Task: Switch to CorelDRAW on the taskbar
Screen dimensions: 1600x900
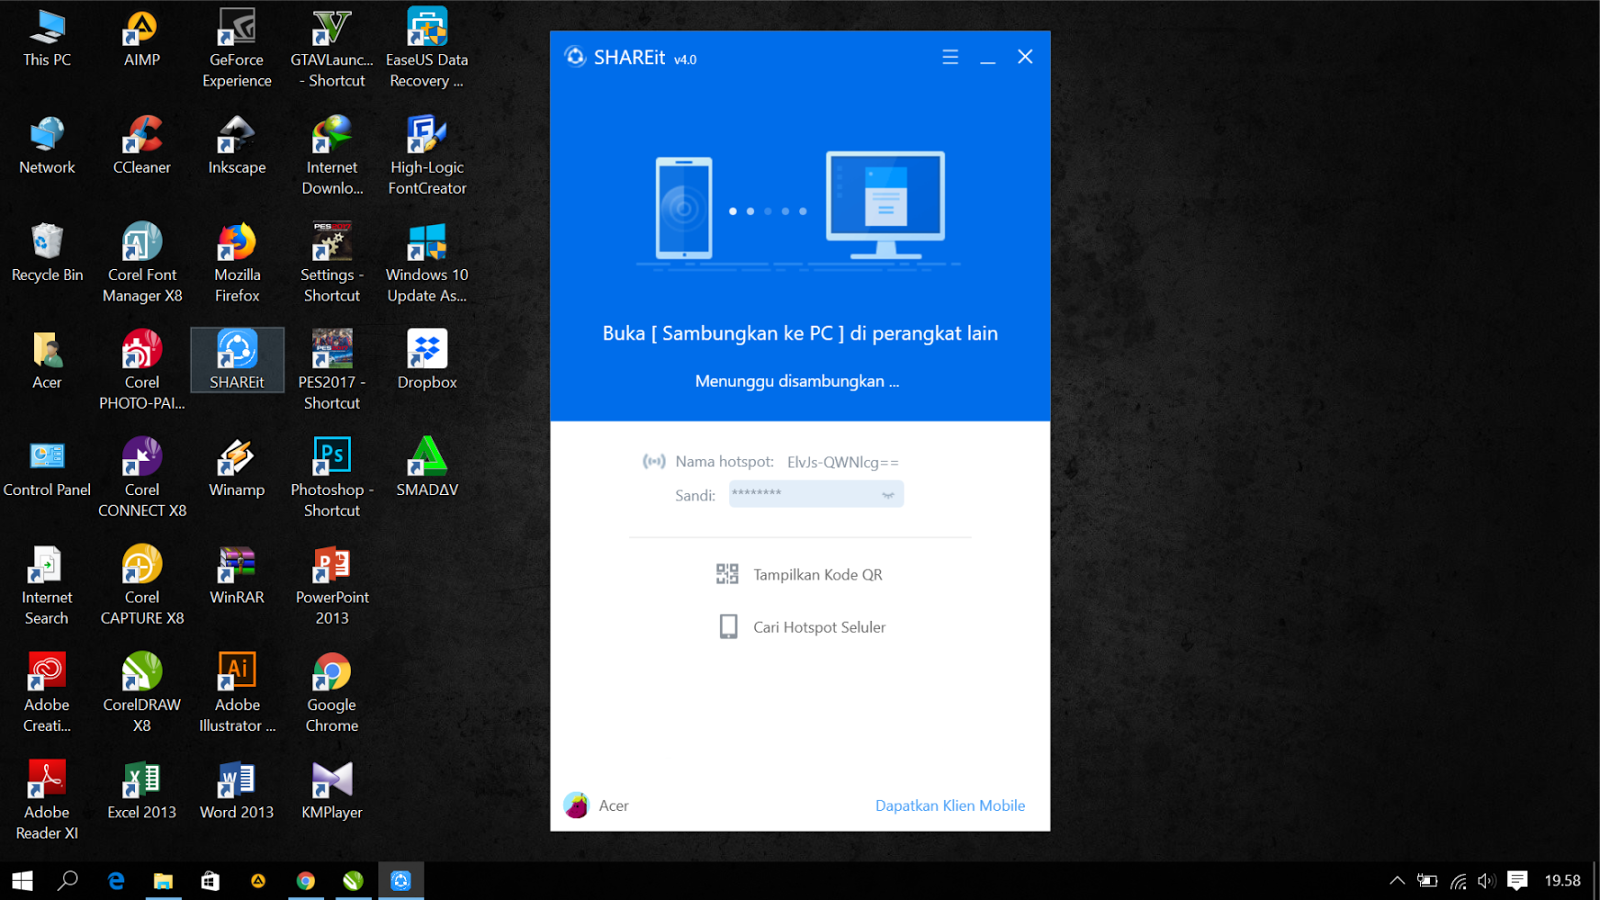Action: (x=353, y=881)
